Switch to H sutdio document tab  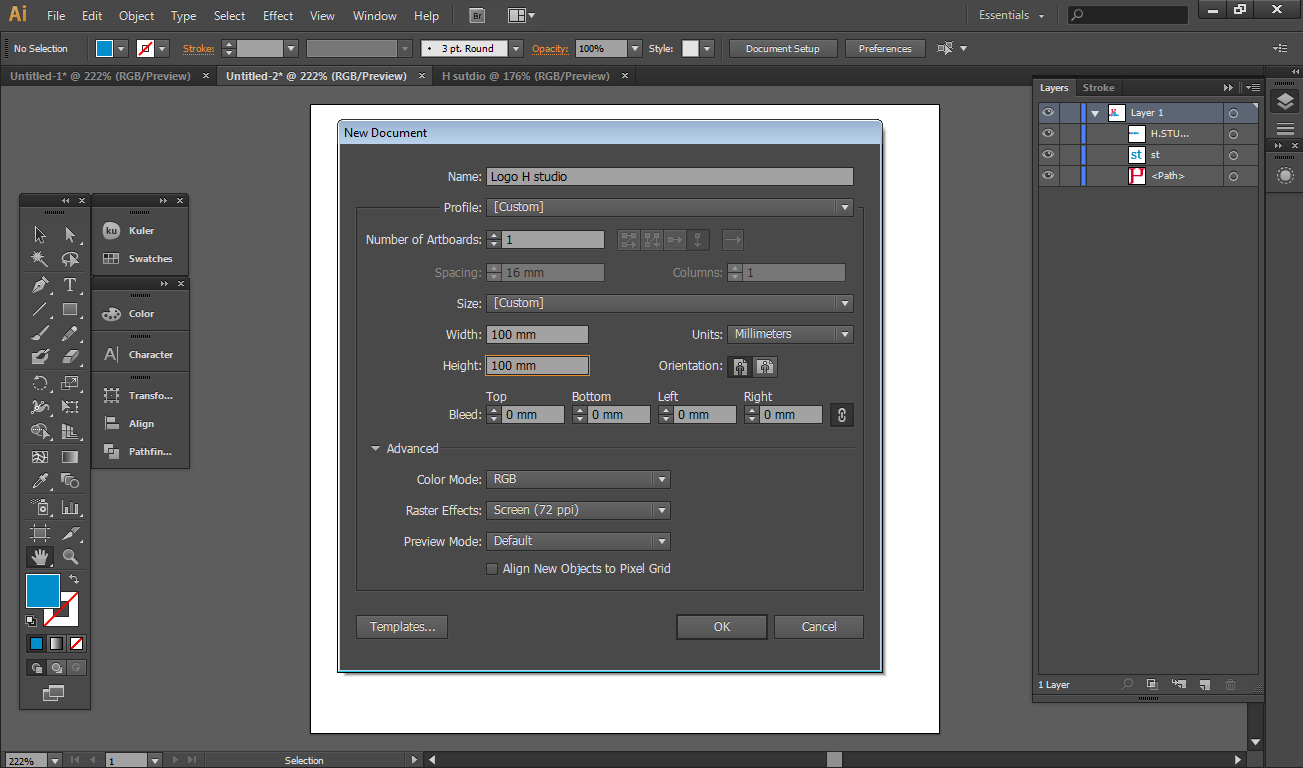pos(525,76)
